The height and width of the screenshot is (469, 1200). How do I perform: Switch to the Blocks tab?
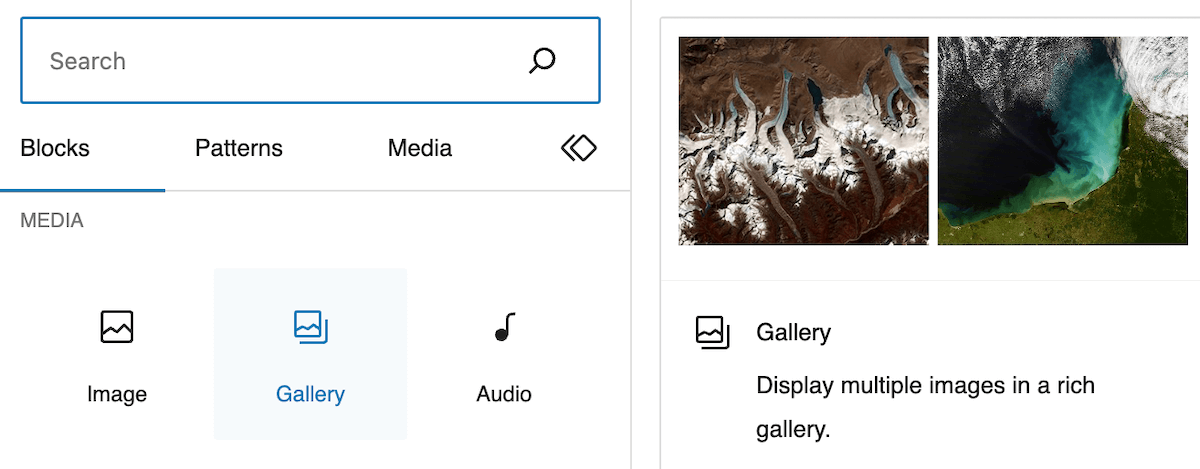pyautogui.click(x=55, y=149)
